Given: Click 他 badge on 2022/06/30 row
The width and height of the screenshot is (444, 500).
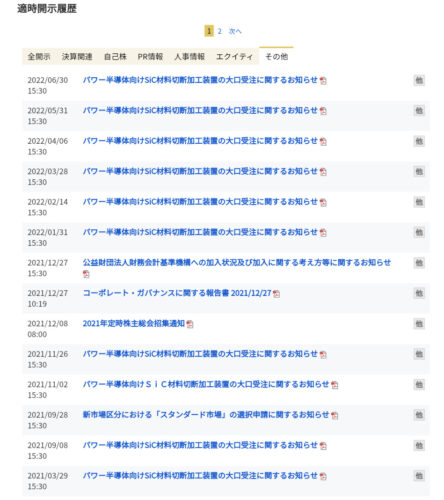Looking at the screenshot, I should pos(419,80).
